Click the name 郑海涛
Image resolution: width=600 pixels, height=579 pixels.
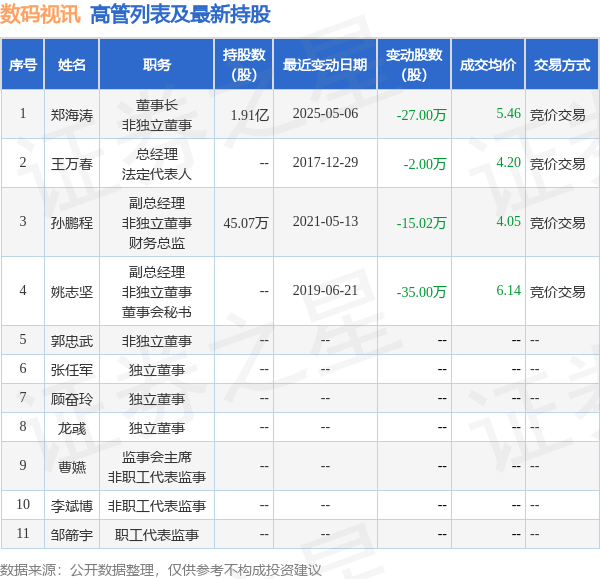72,115
